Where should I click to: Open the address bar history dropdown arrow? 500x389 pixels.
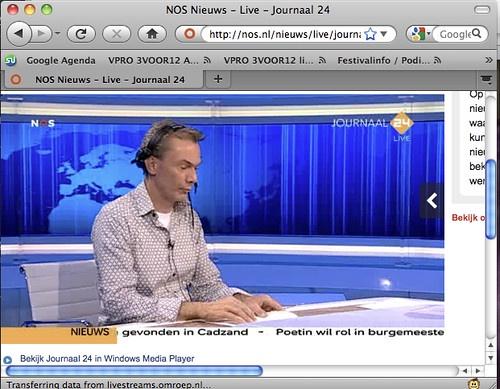[x=384, y=34]
